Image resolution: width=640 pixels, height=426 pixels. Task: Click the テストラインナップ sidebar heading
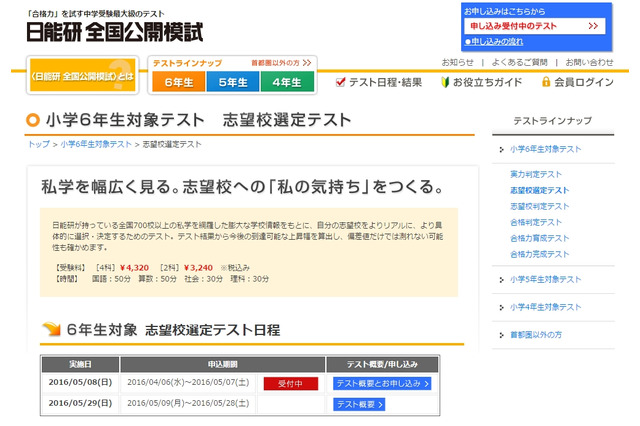pyautogui.click(x=552, y=121)
